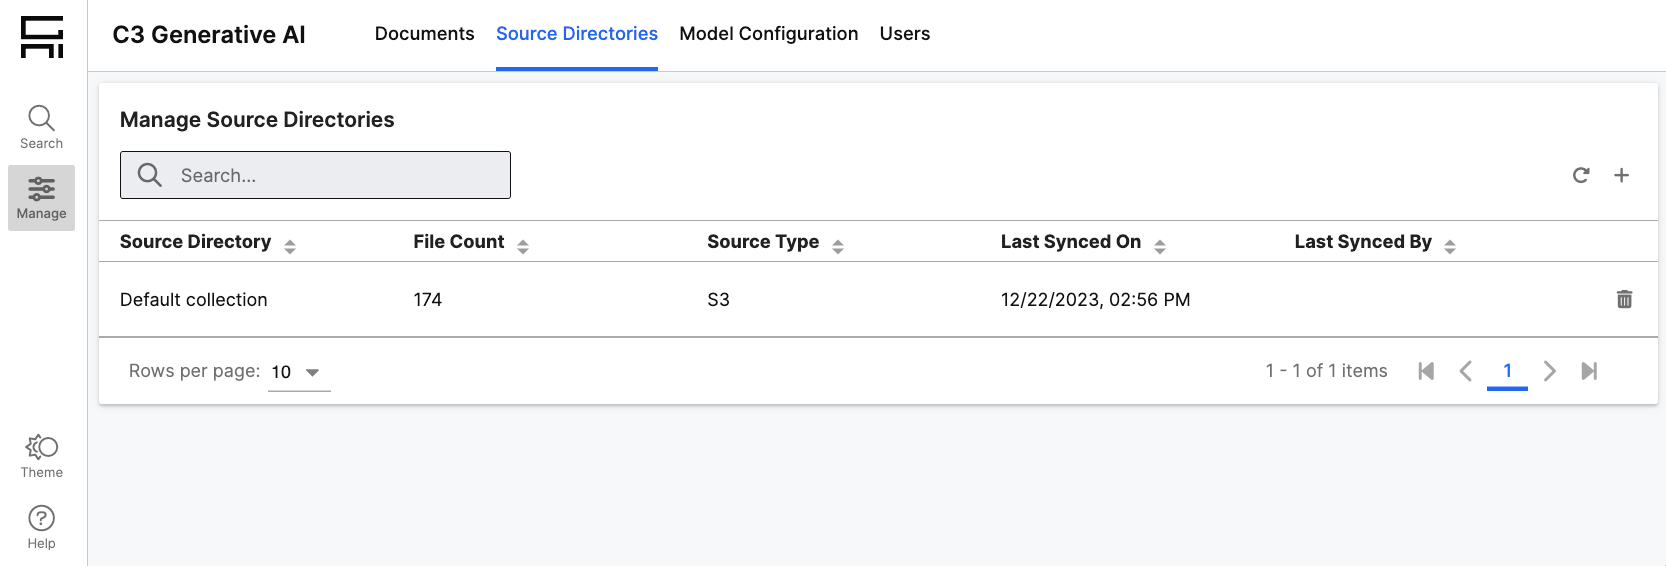Sort by Last Synced By column

pos(1450,246)
